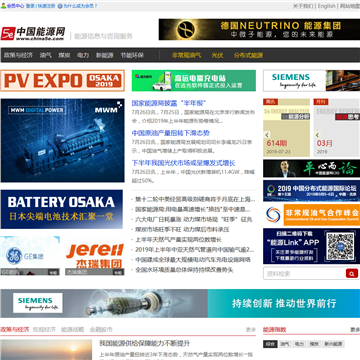Click the 更多 link beside 政策与经济
This screenshot has width=360, height=360.
pos(251,330)
